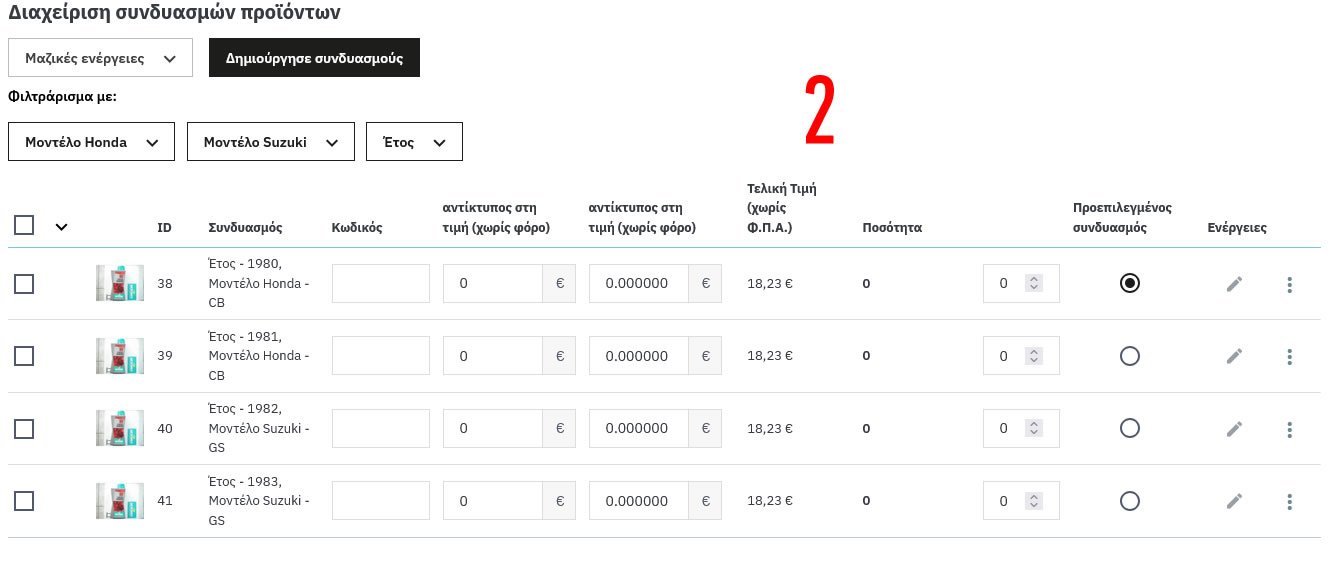
Task: Select the checkbox for row ID 38
Action: pos(24,284)
